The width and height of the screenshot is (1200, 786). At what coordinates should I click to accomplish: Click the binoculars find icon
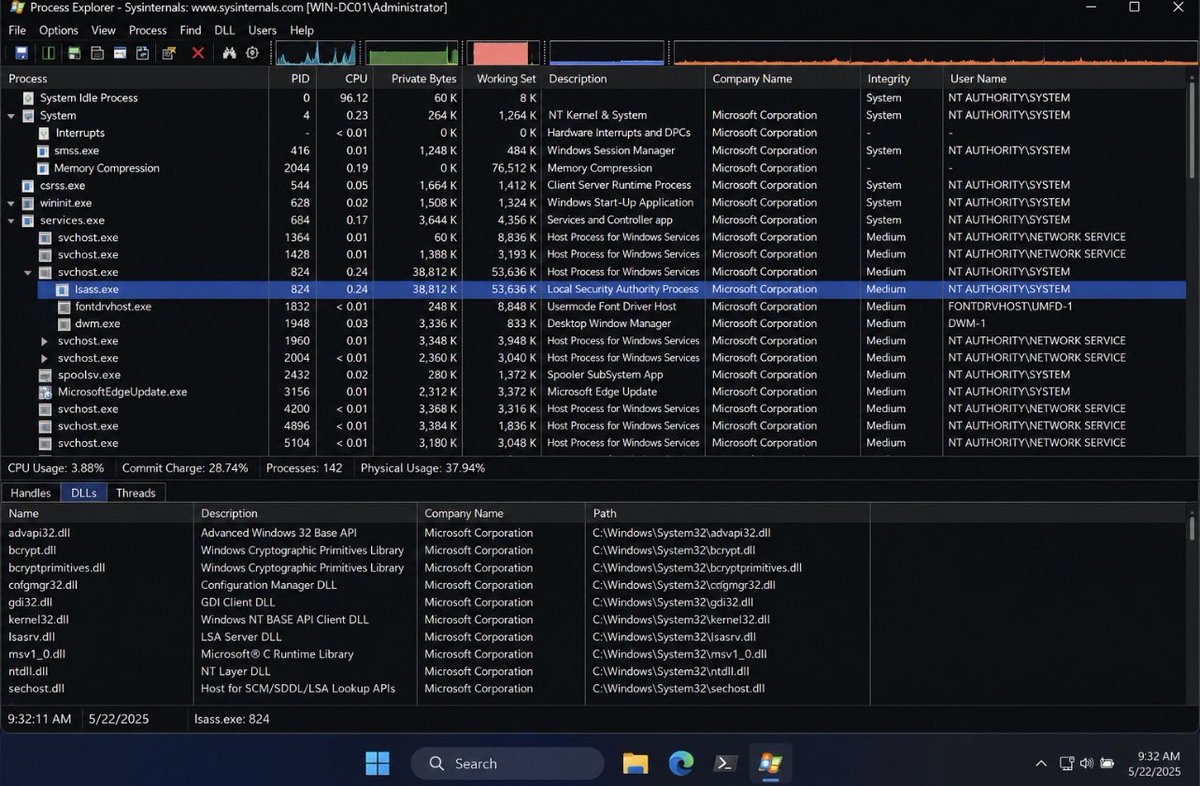[229, 53]
